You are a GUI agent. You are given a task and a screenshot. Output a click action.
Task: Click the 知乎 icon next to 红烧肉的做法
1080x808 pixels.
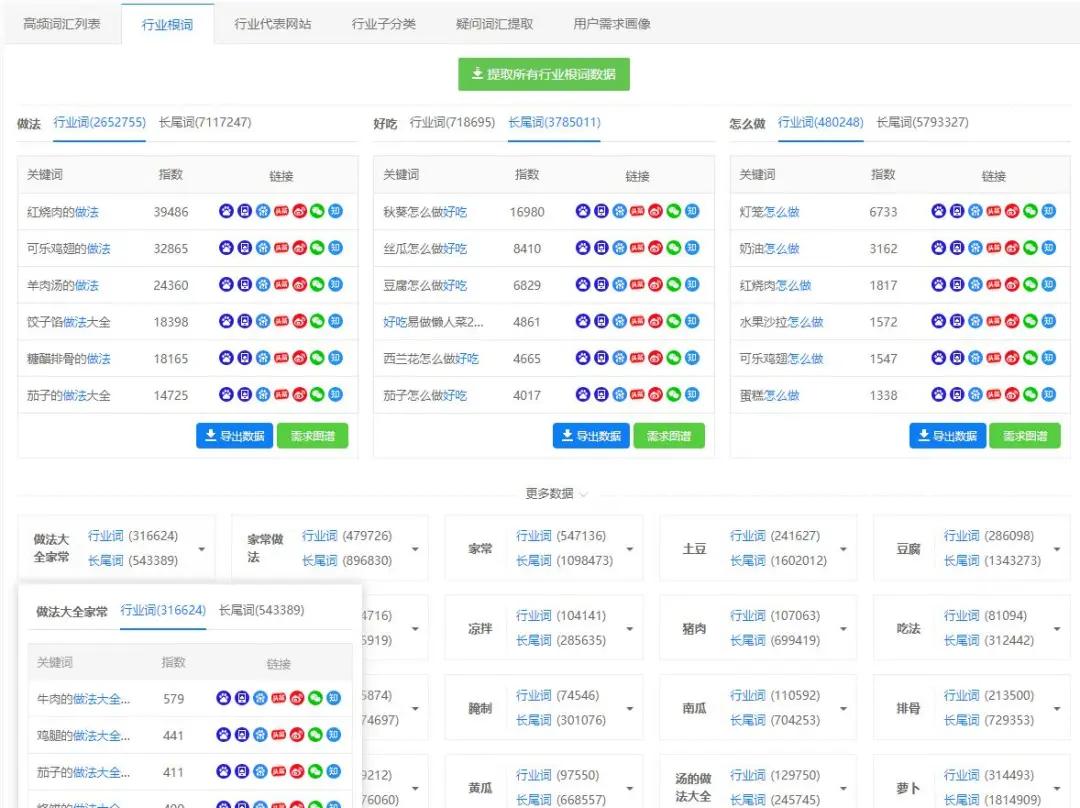click(335, 211)
